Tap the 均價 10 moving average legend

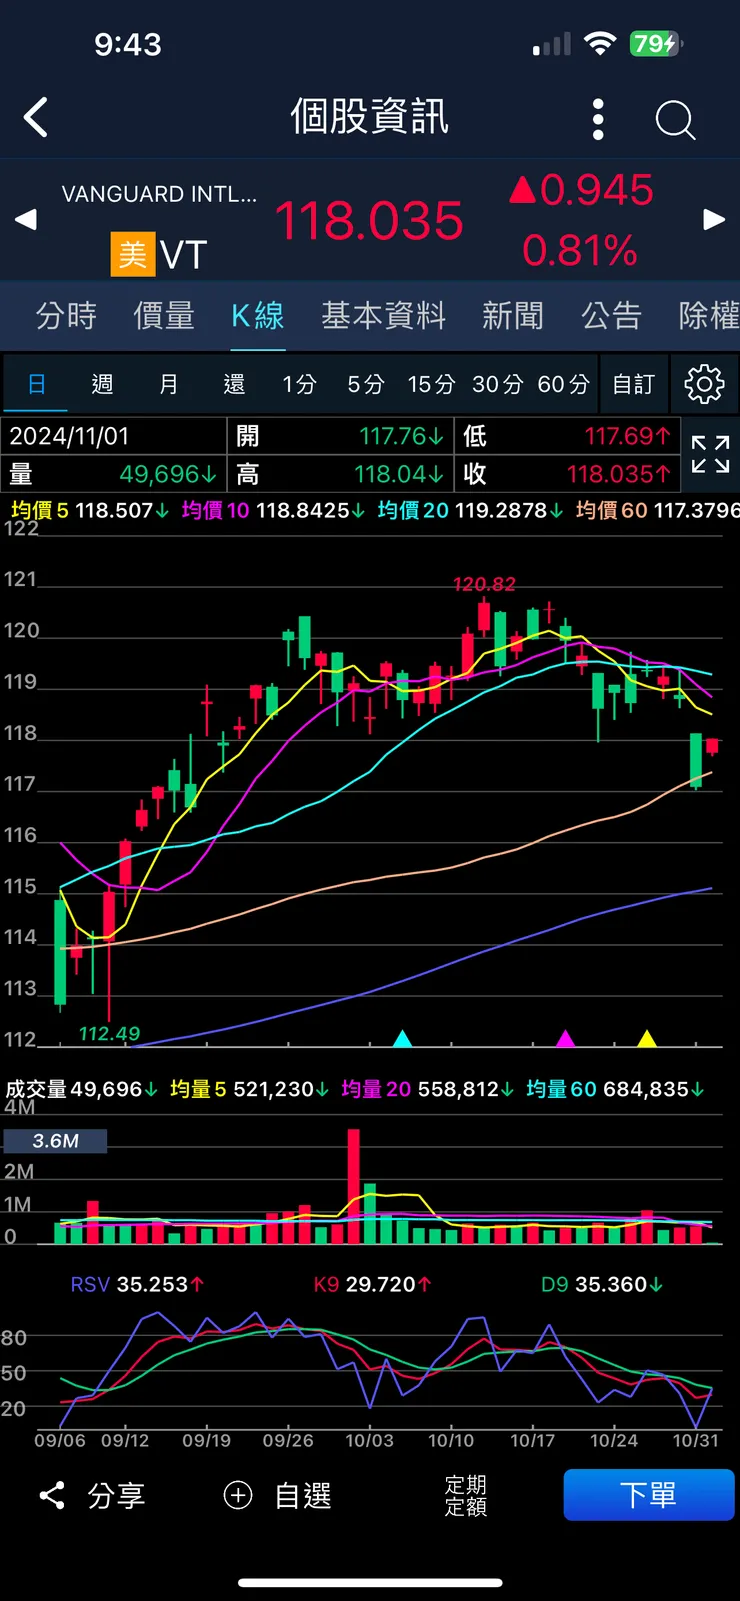click(x=273, y=511)
